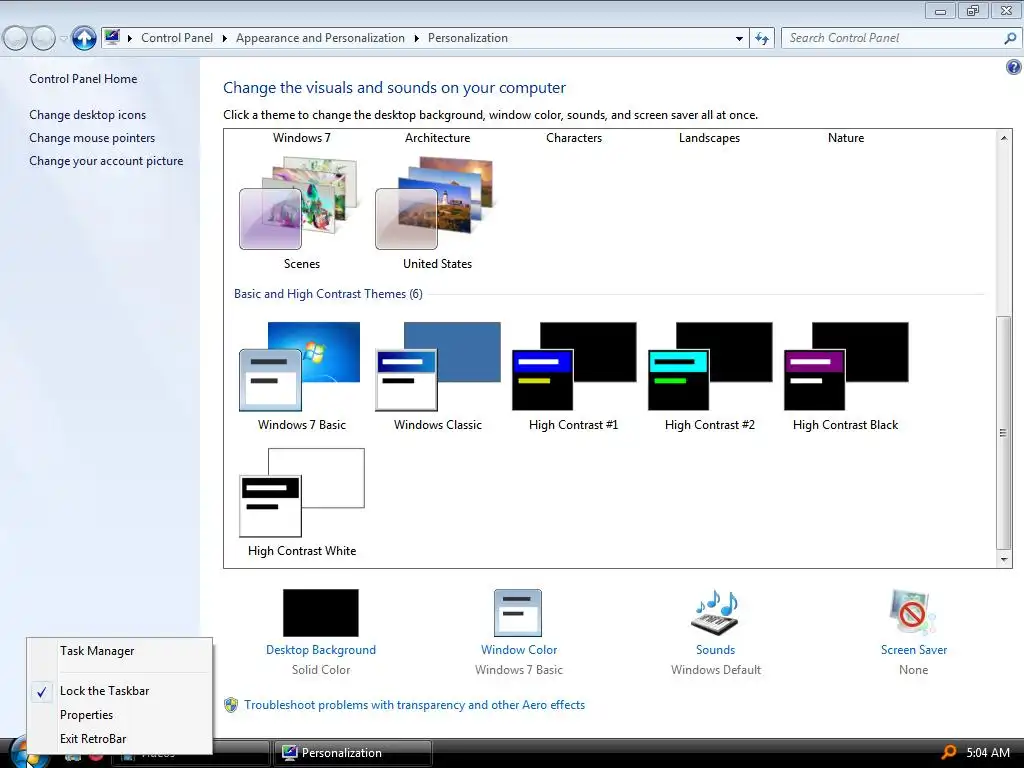Click Solid Color text under Desktop Background

tap(321, 669)
